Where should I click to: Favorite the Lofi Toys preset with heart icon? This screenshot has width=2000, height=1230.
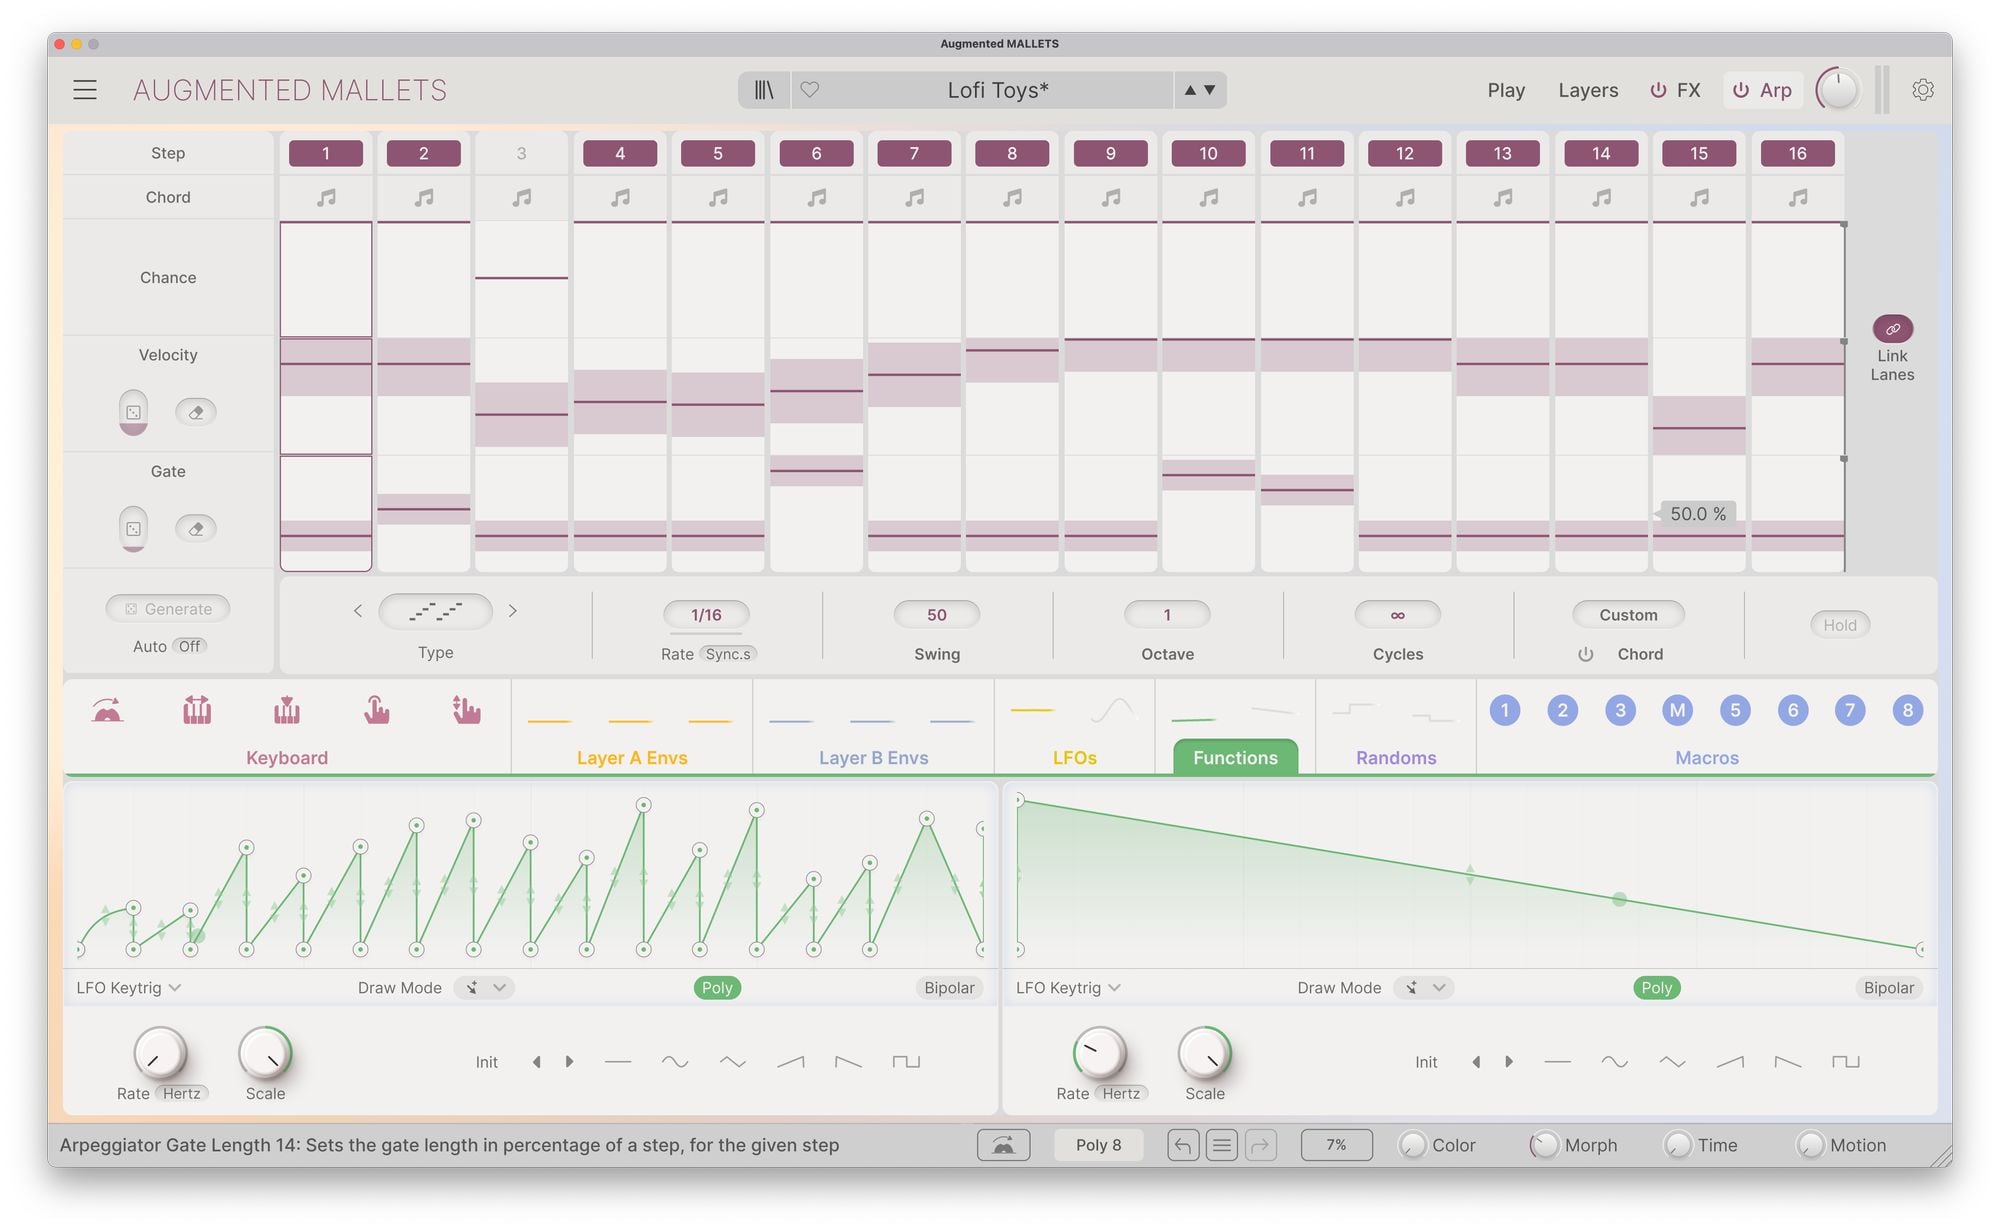[x=810, y=90]
